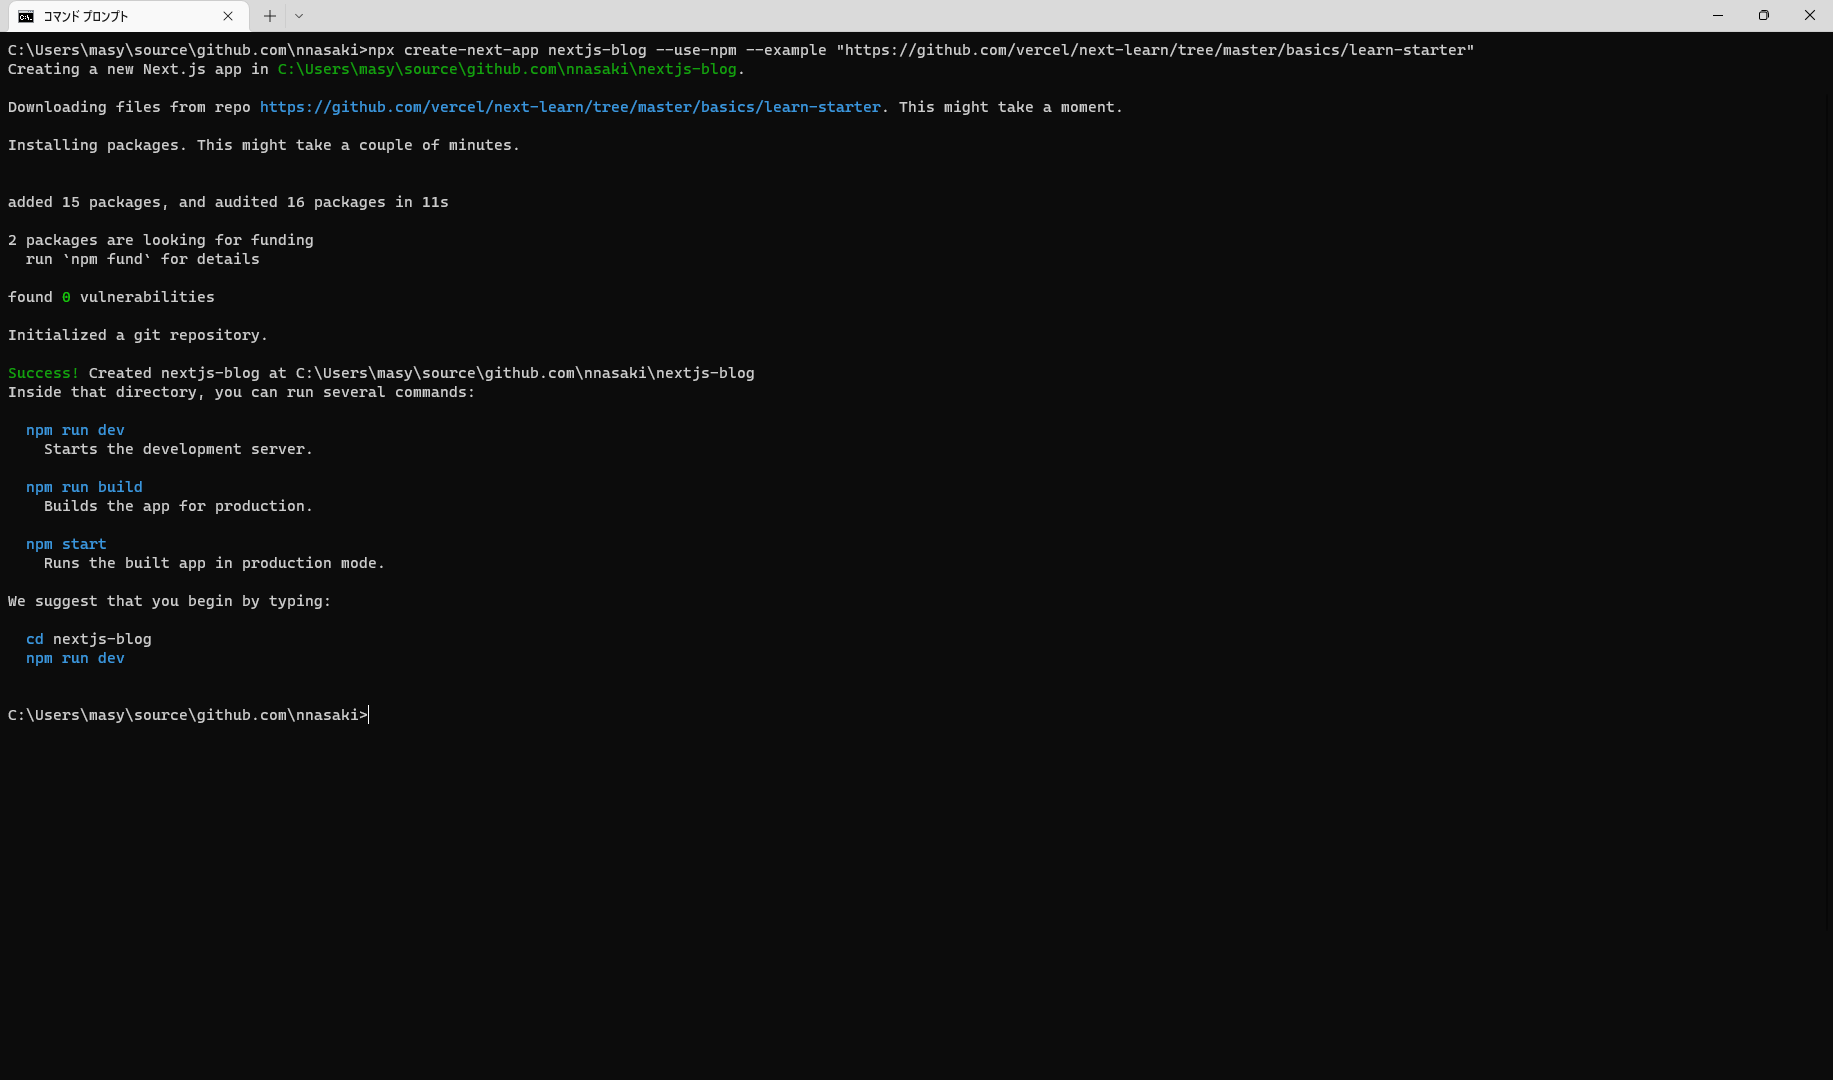1833x1080 pixels.
Task: Select the コマンド プロンプト tab
Action: coord(128,16)
